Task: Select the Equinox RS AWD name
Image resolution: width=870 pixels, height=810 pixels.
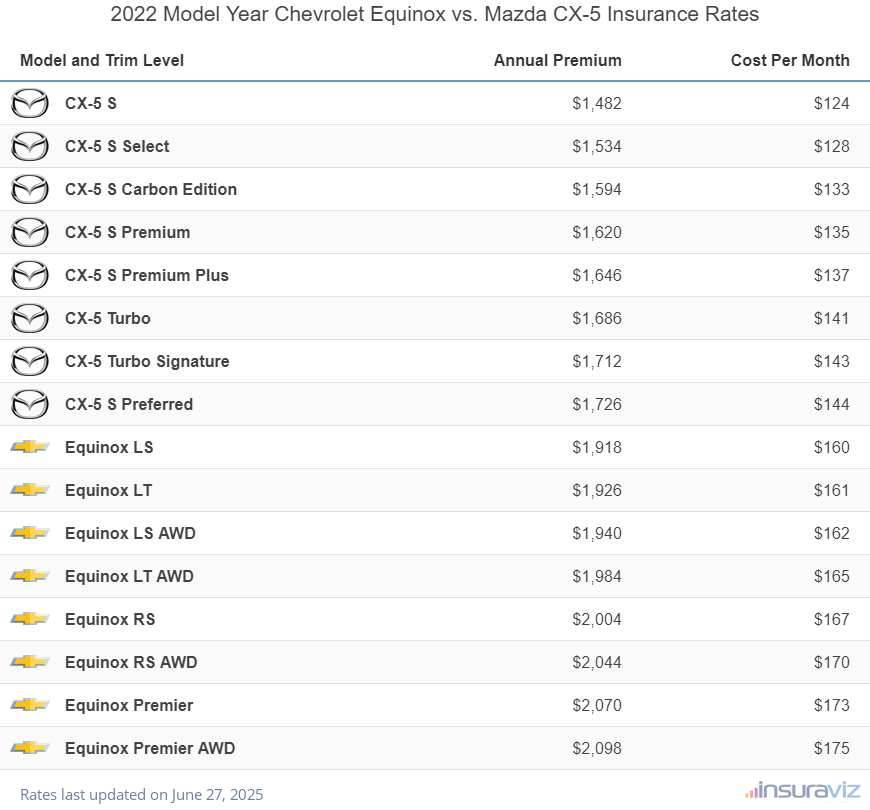Action: point(131,662)
